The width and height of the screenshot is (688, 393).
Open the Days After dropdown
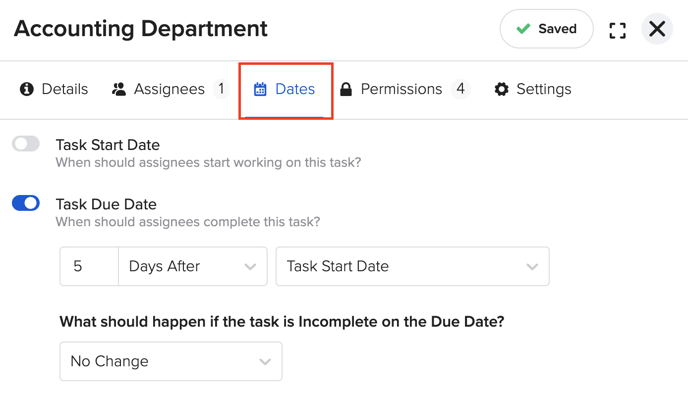(193, 266)
